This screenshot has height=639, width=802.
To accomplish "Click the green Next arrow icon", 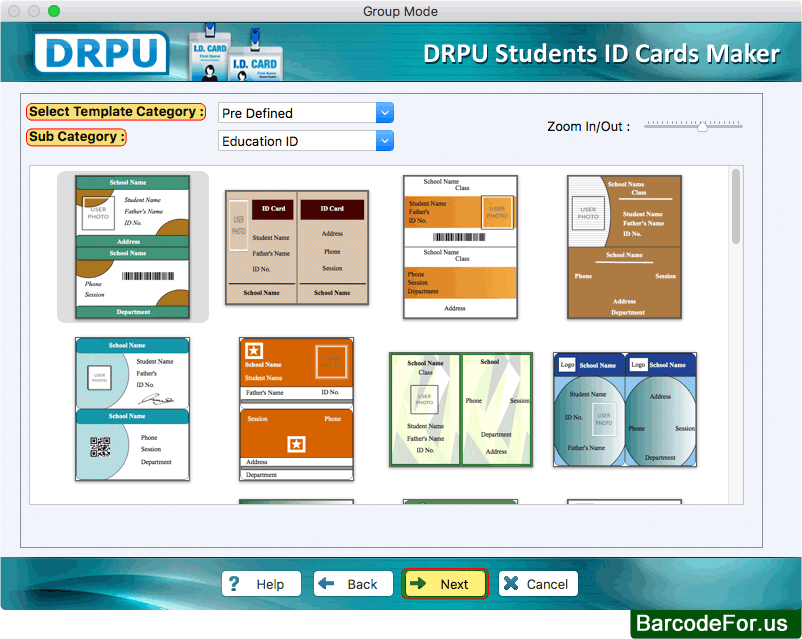I will (x=421, y=583).
